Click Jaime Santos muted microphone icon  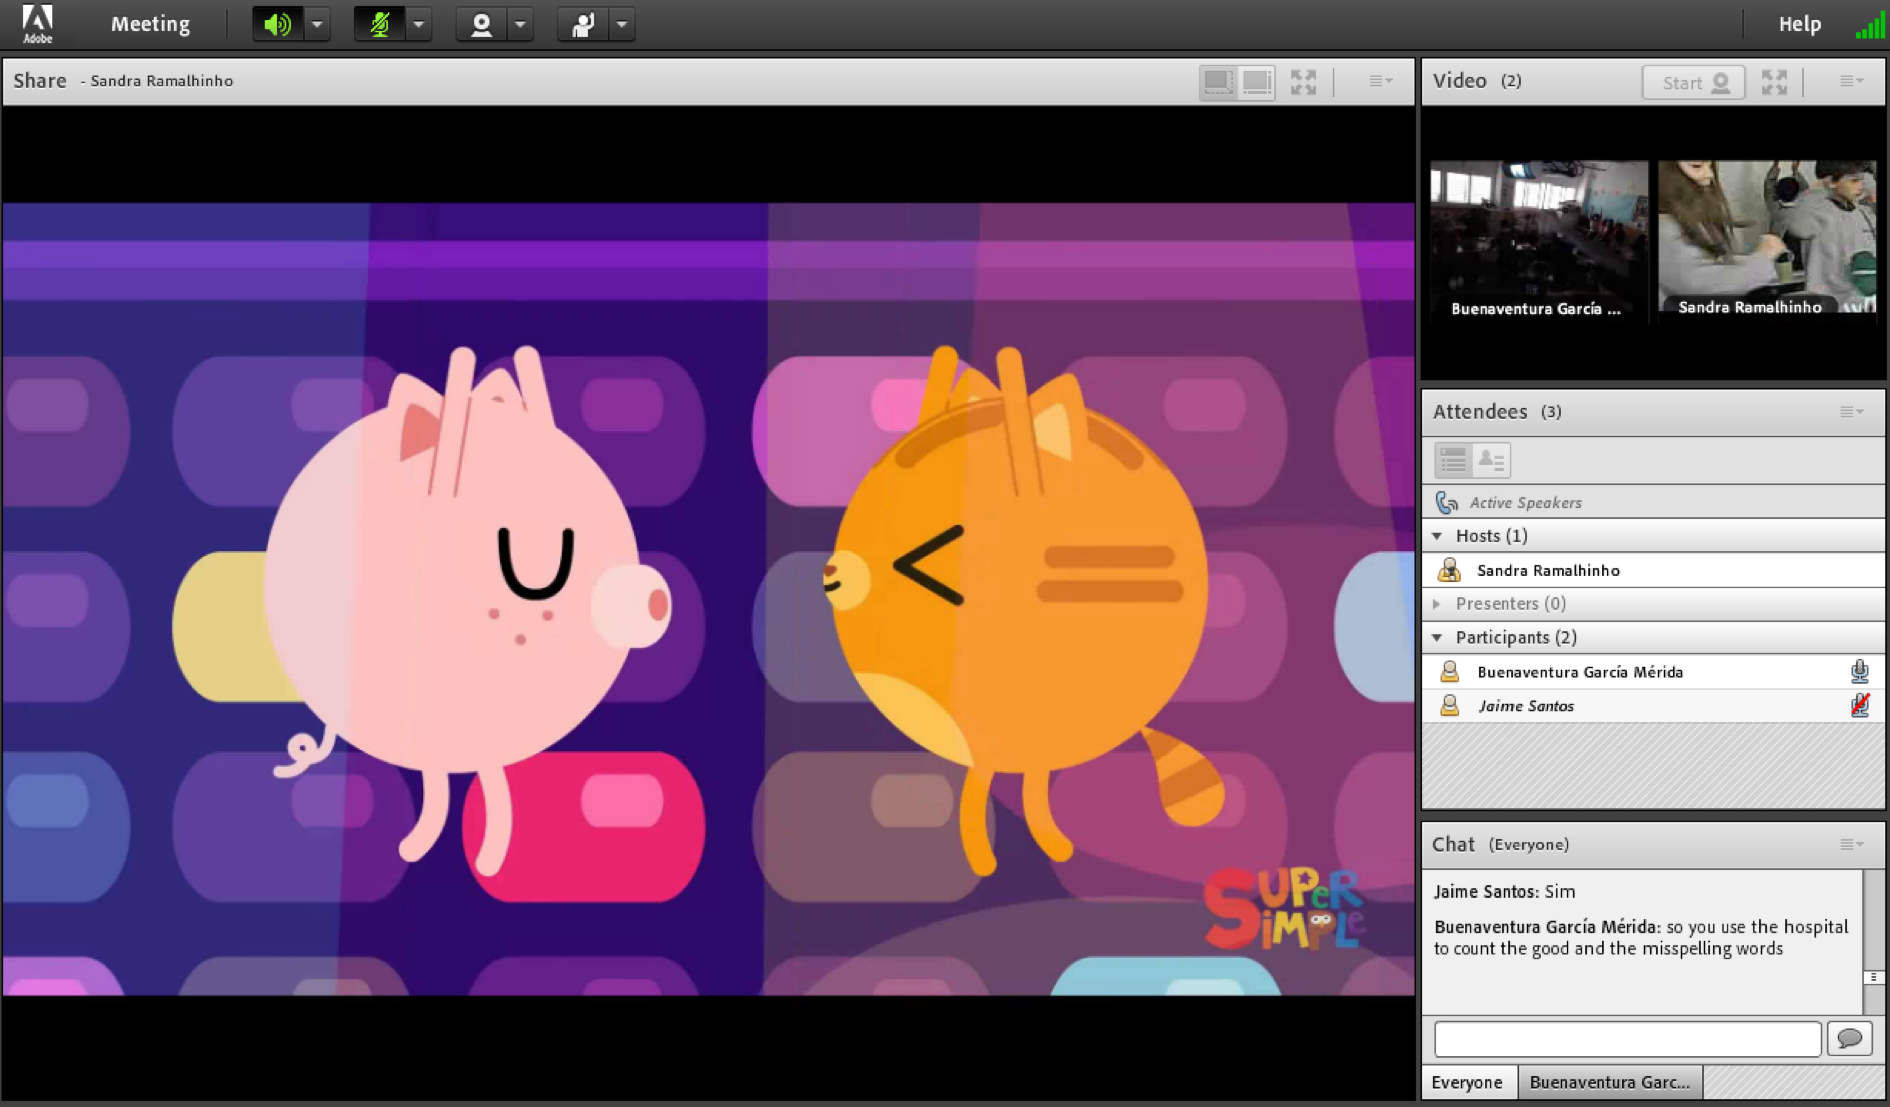tap(1860, 706)
